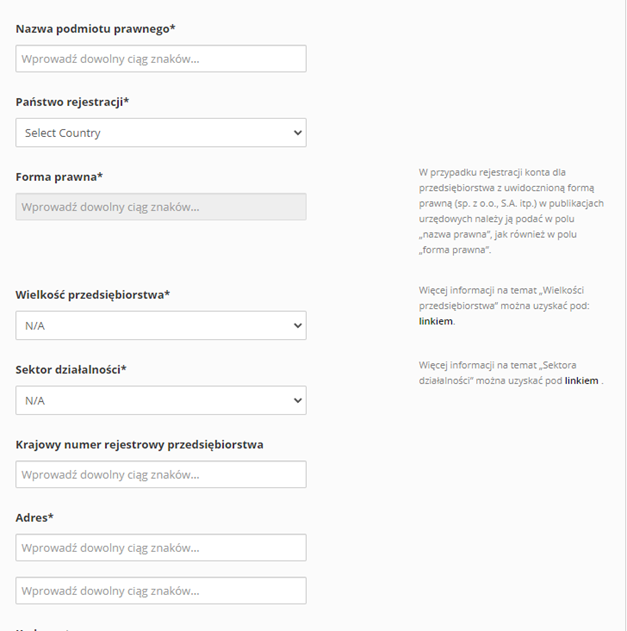The image size is (627, 631).
Task: Click the Adres label
Action: [x=35, y=518]
